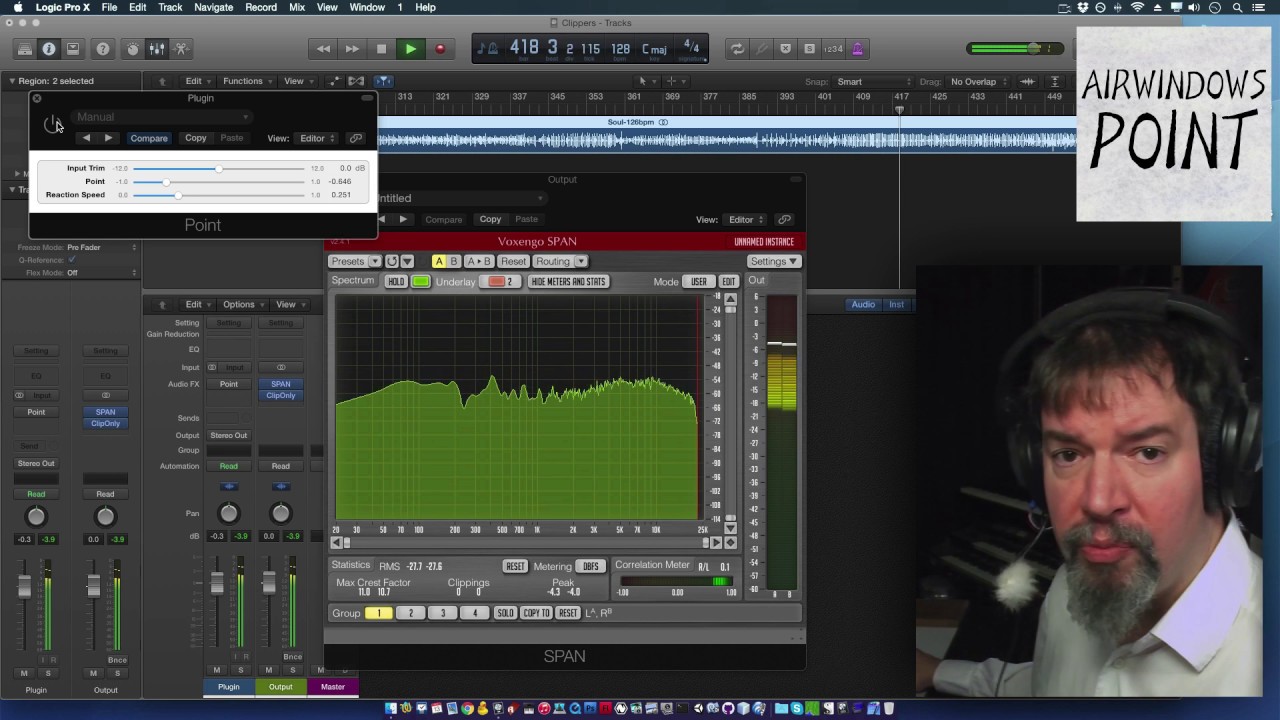Select state B in SPAN
This screenshot has height=720, width=1280.
coord(454,261)
